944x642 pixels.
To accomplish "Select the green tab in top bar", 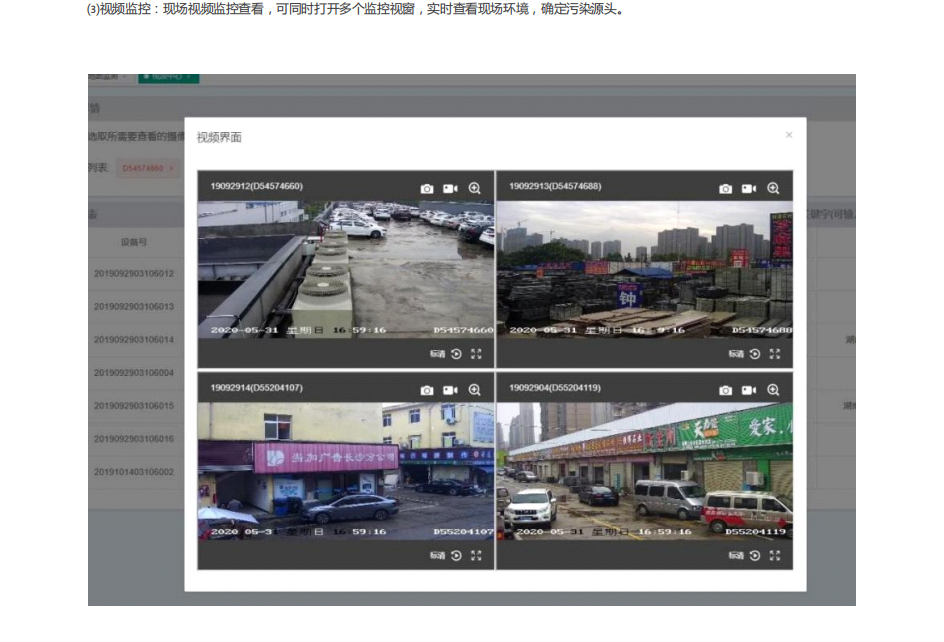I will [168, 77].
